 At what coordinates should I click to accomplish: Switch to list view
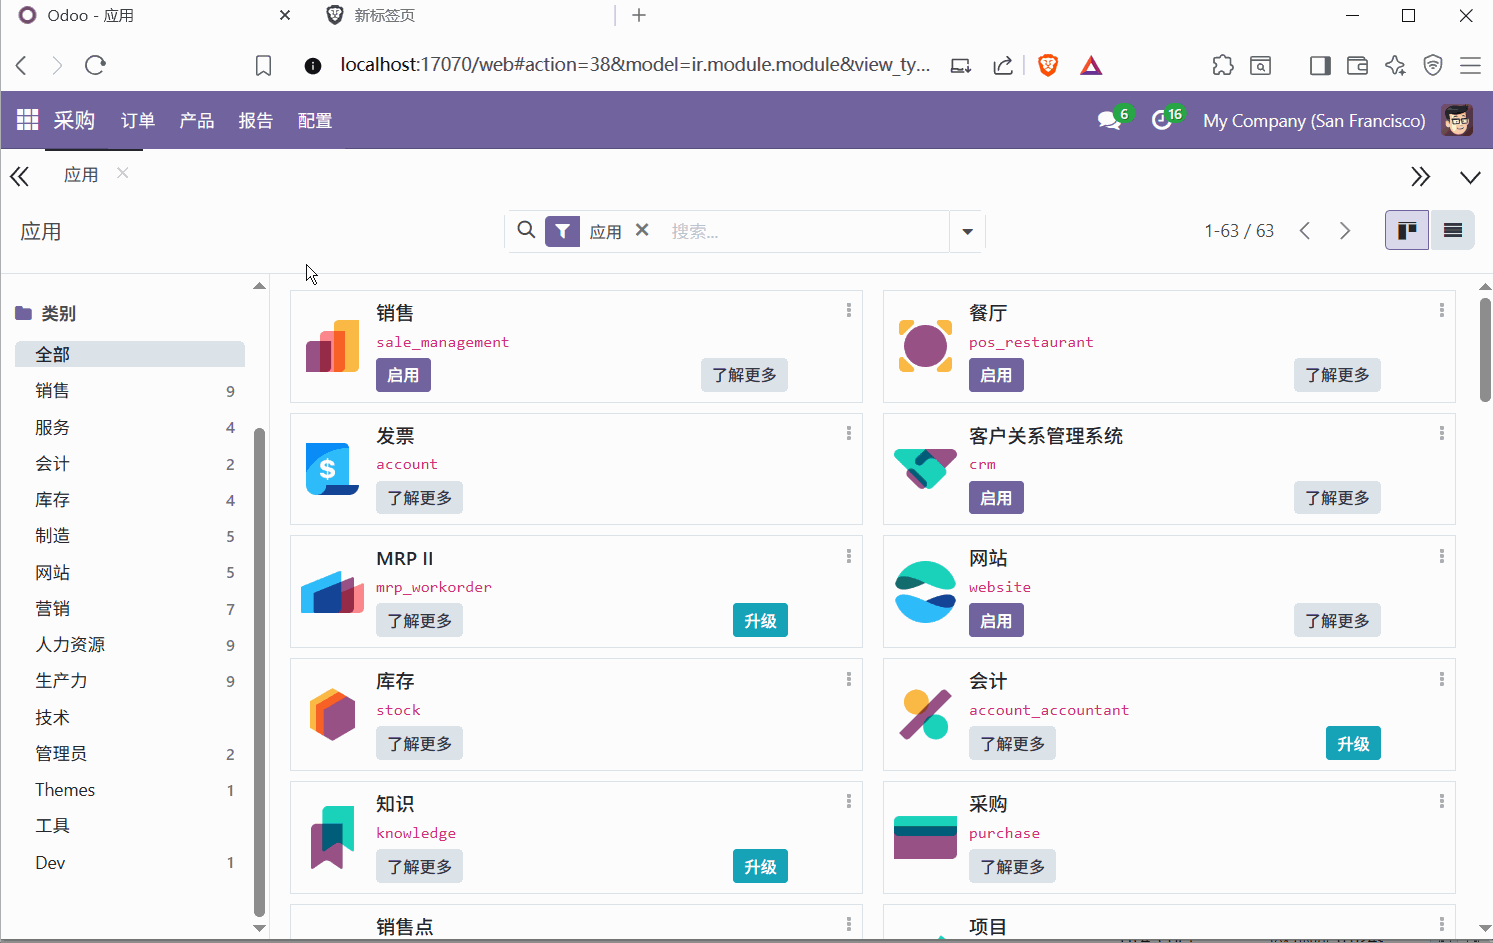[x=1452, y=231]
